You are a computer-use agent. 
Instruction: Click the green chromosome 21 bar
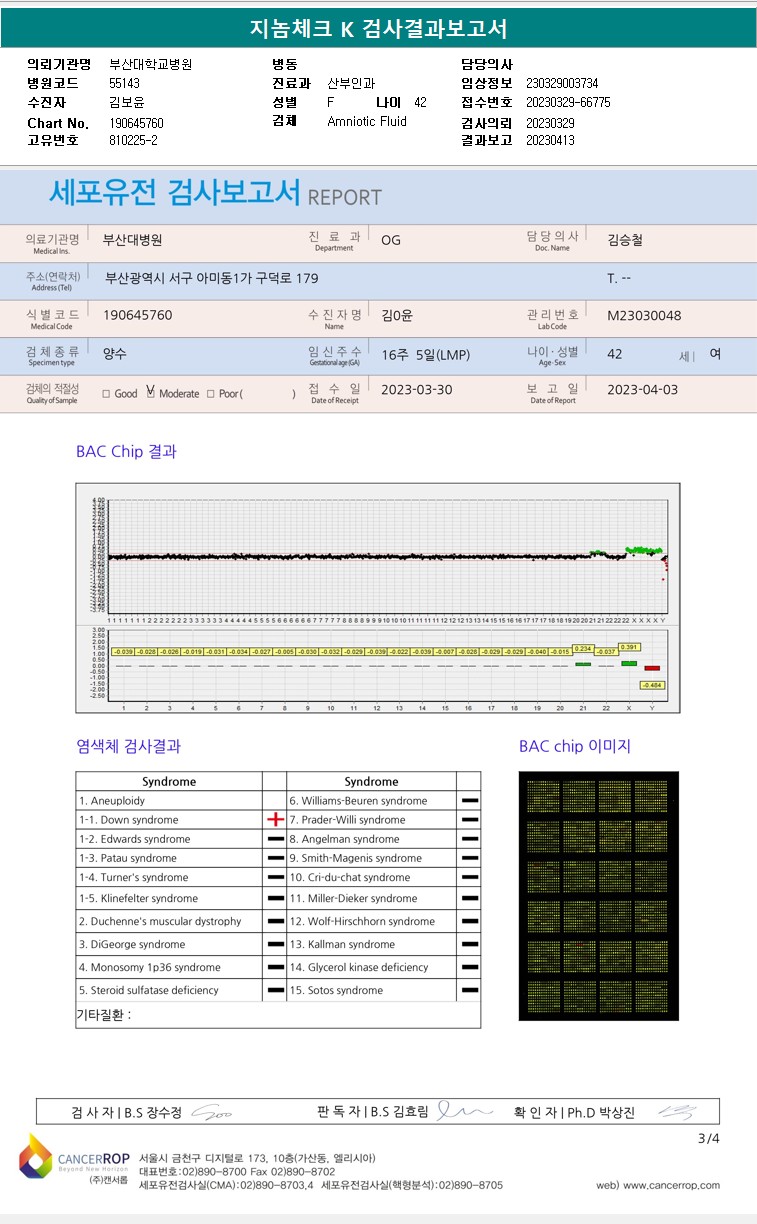coord(583,663)
